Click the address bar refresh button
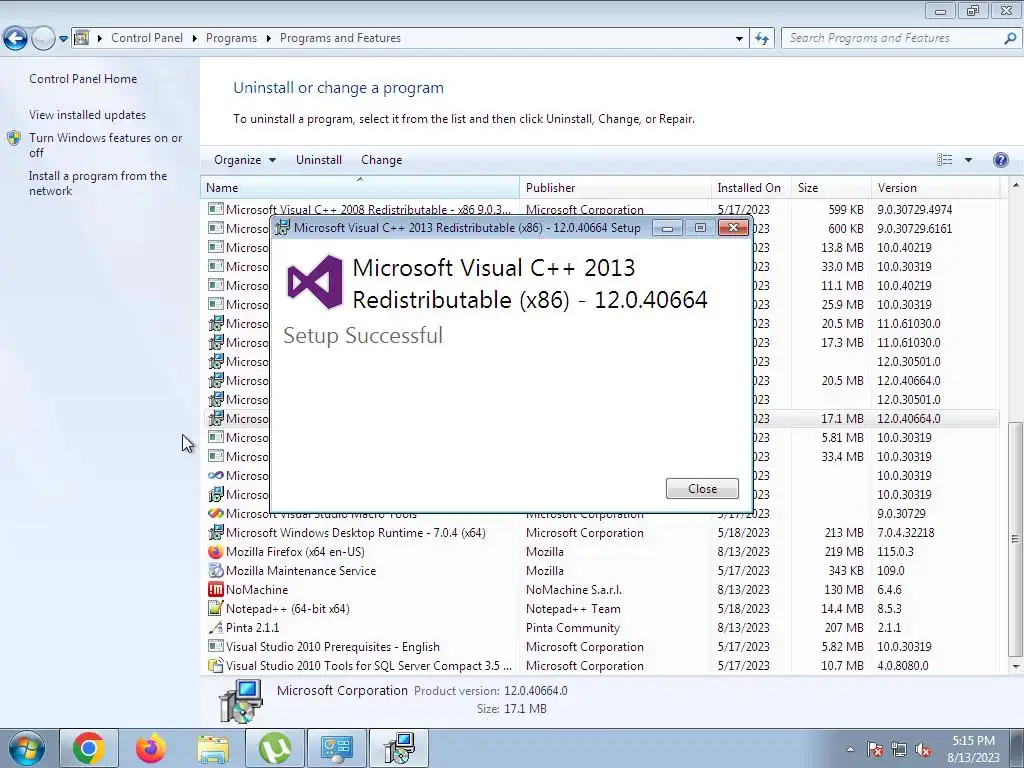 click(x=761, y=39)
